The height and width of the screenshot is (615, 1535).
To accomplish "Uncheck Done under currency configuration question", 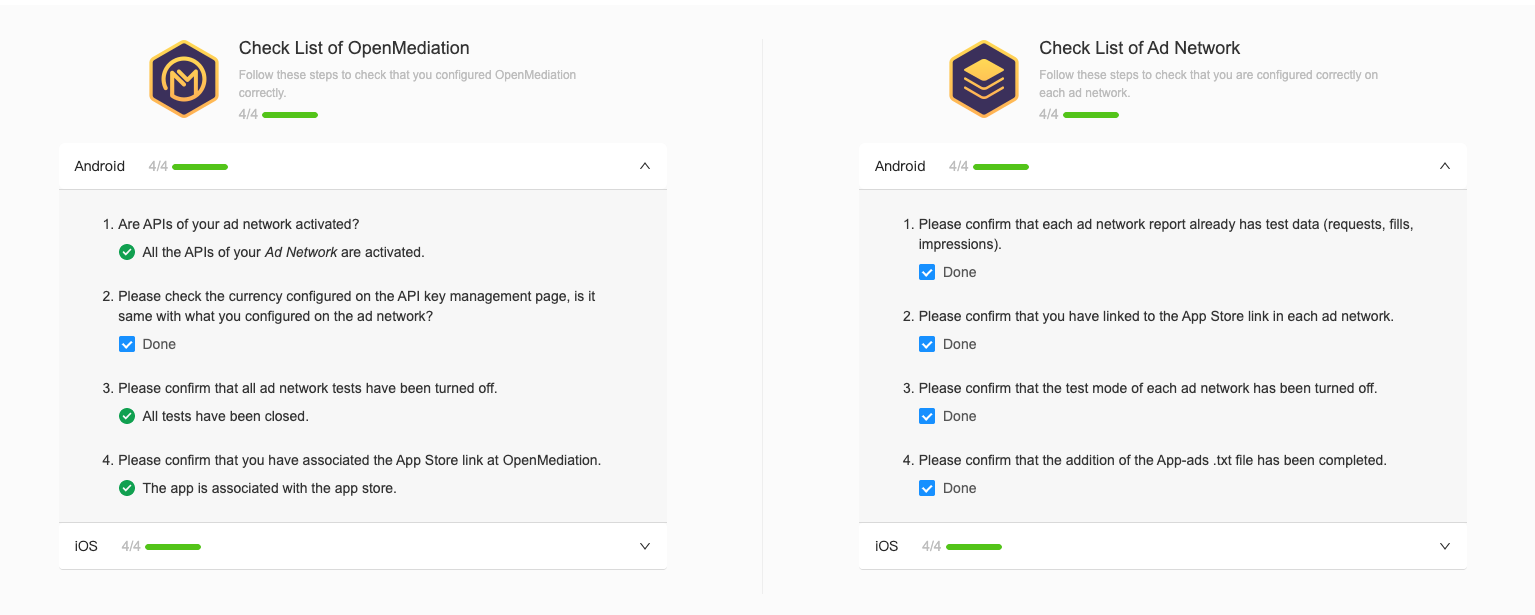I will [x=127, y=344].
